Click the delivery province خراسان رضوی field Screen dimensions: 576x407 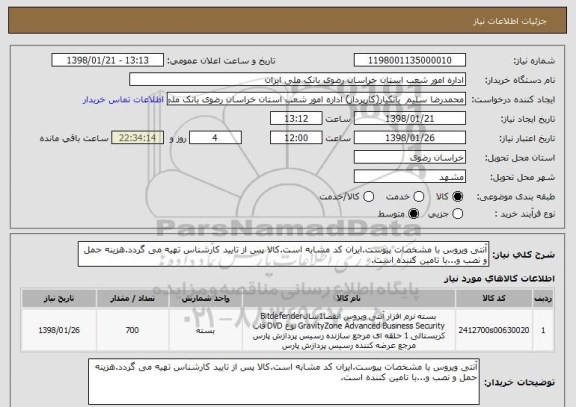pos(410,157)
